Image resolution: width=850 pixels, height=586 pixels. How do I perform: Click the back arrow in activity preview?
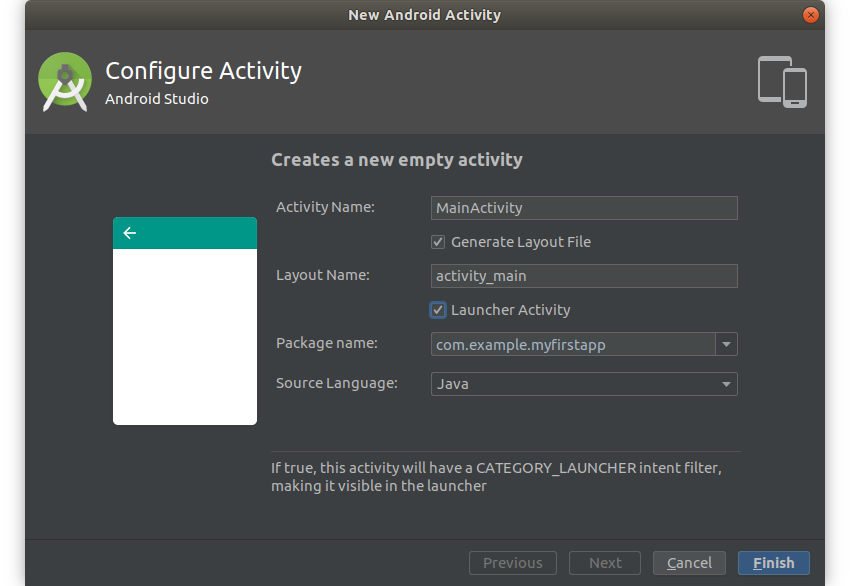129,233
